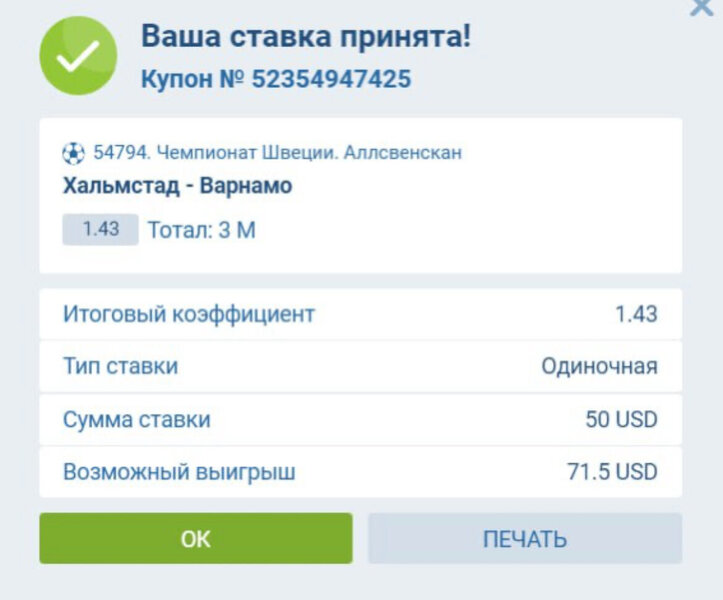Click the Сумма ставки row label
The width and height of the screenshot is (723, 600).
tap(137, 419)
